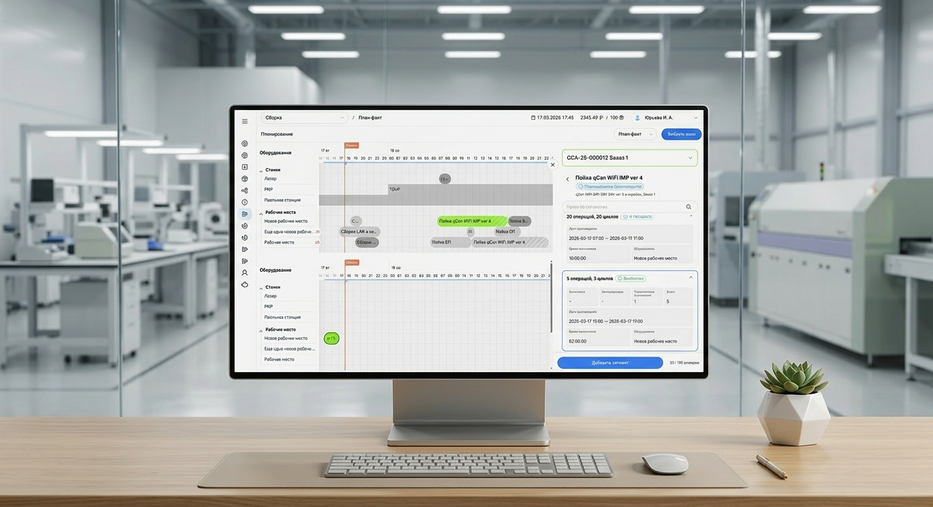Click the Добавить сегмент button

coord(609,363)
